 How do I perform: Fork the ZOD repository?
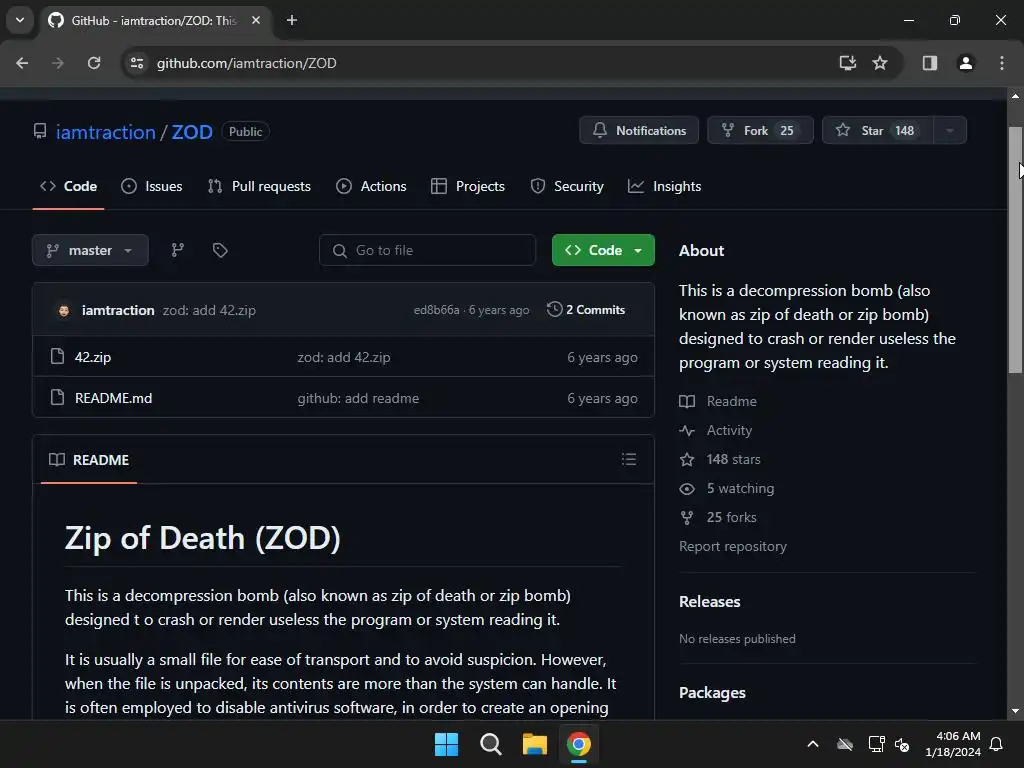(x=760, y=131)
